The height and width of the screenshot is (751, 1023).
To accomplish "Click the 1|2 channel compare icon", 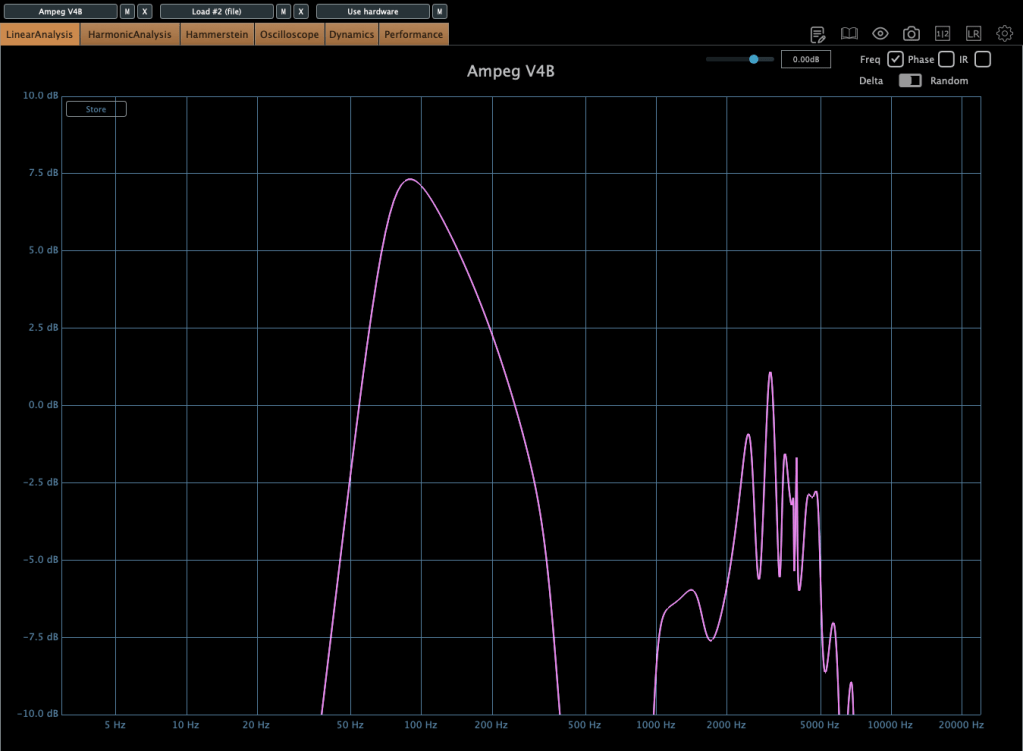I will (x=942, y=34).
